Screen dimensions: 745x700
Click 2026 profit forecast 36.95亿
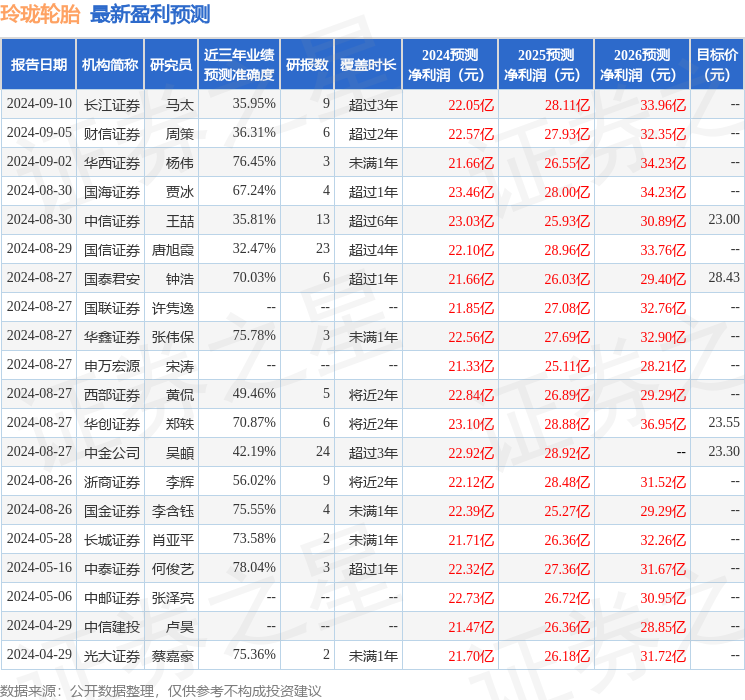click(x=663, y=424)
